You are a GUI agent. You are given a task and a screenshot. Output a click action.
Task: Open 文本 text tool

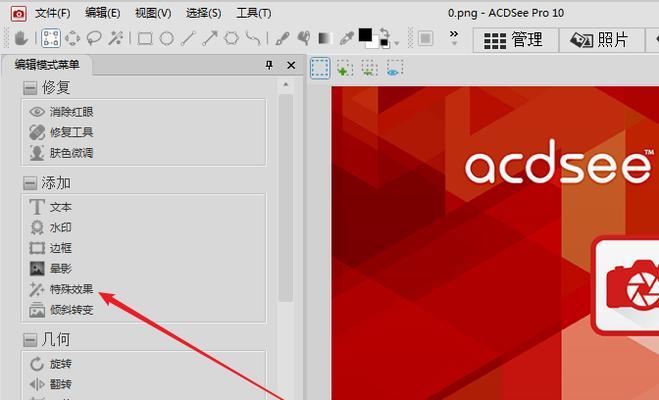pos(50,207)
